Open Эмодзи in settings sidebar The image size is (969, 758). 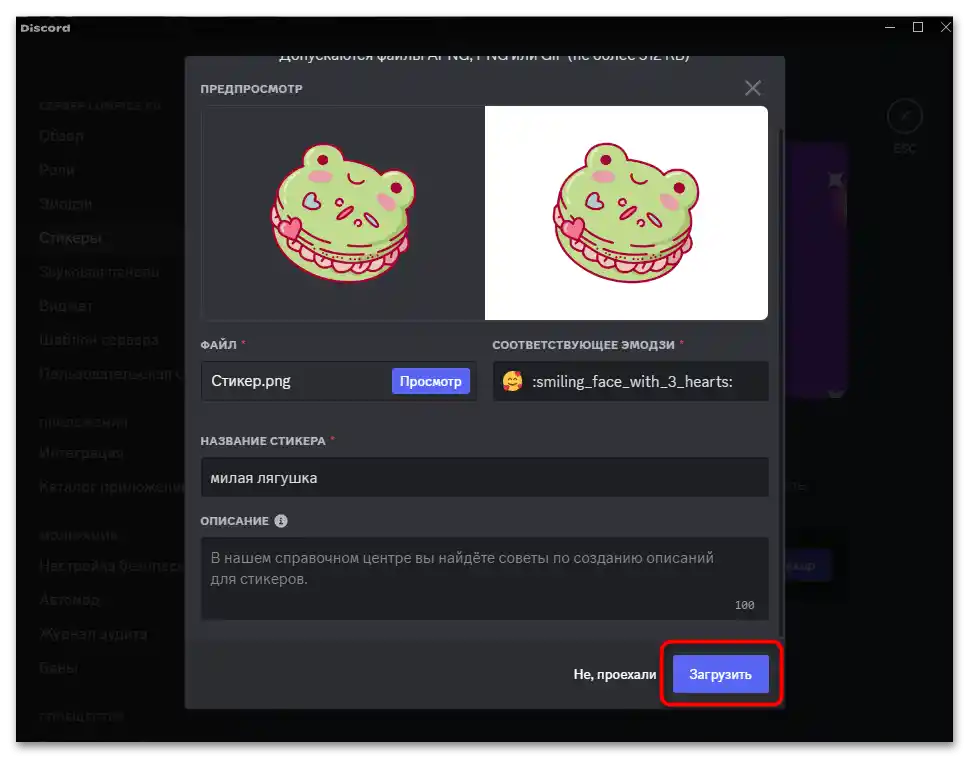coord(66,204)
